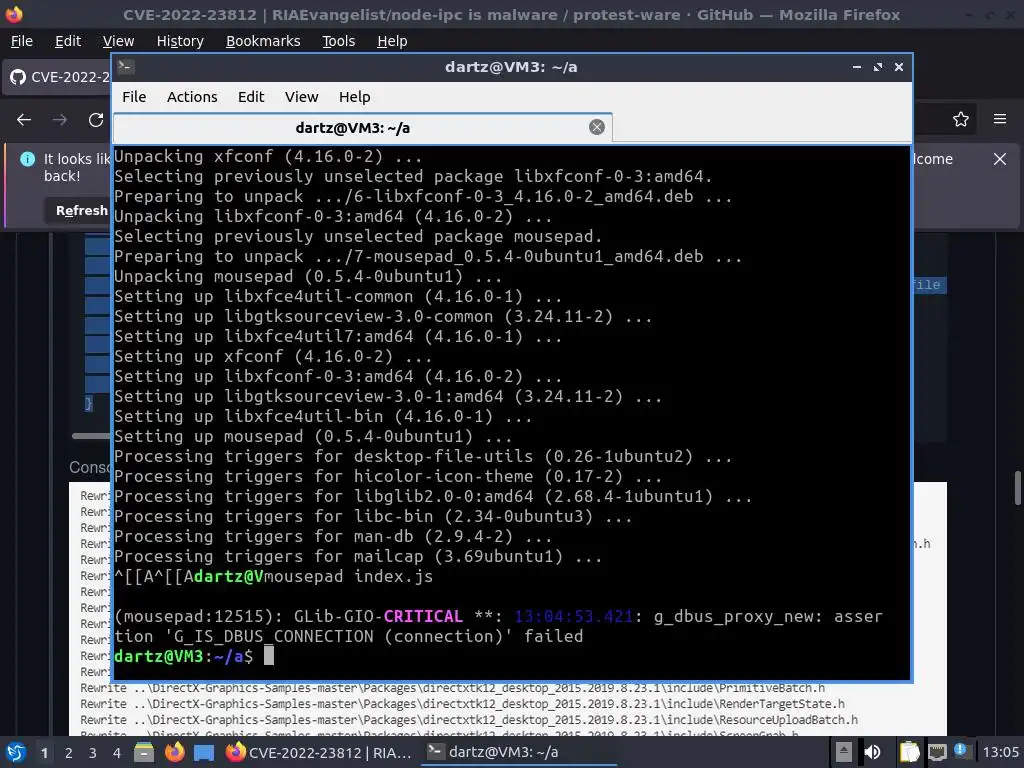Click the RenderTargetState.h rewrite line in Firefox
Viewport: 1024px width, 768px height.
tap(462, 704)
